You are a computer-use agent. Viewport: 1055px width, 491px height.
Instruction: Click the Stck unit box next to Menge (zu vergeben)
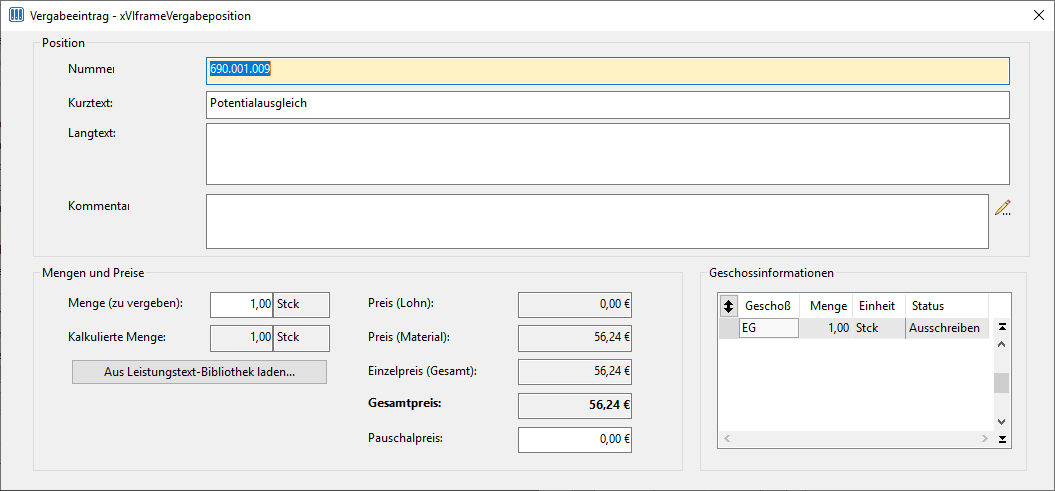[301, 304]
